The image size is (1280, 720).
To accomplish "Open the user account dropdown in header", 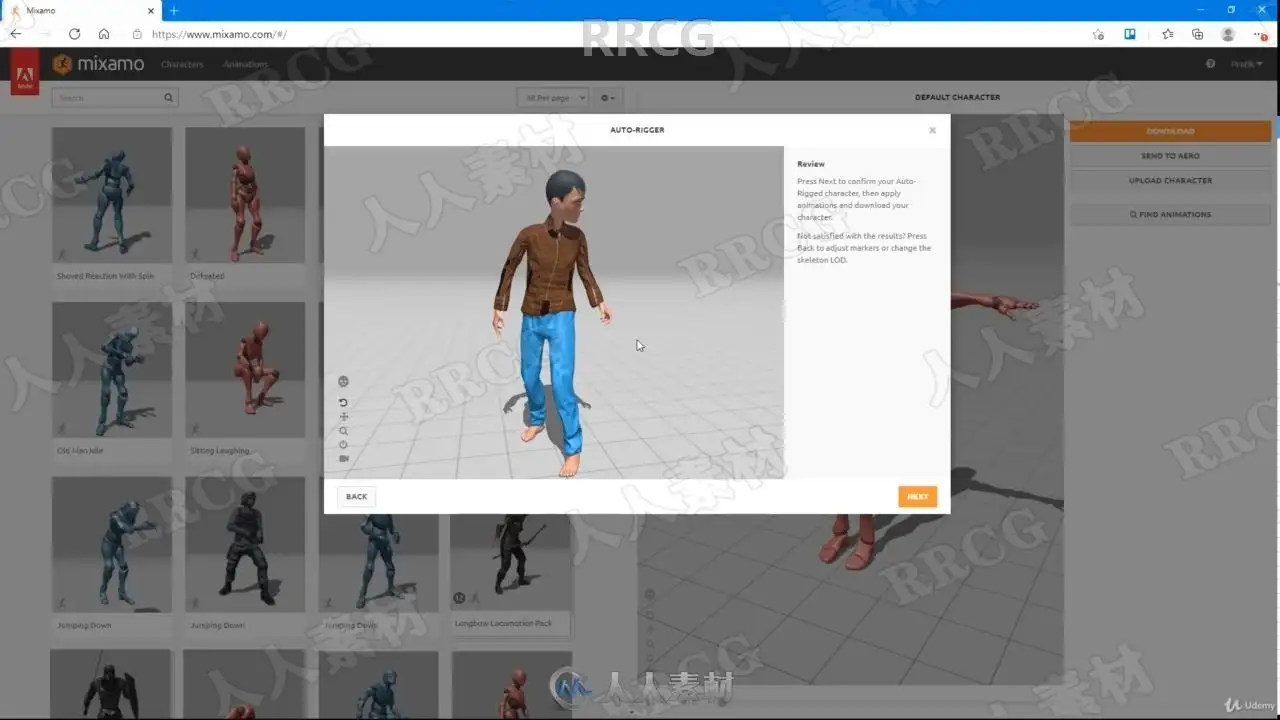I will point(1246,64).
